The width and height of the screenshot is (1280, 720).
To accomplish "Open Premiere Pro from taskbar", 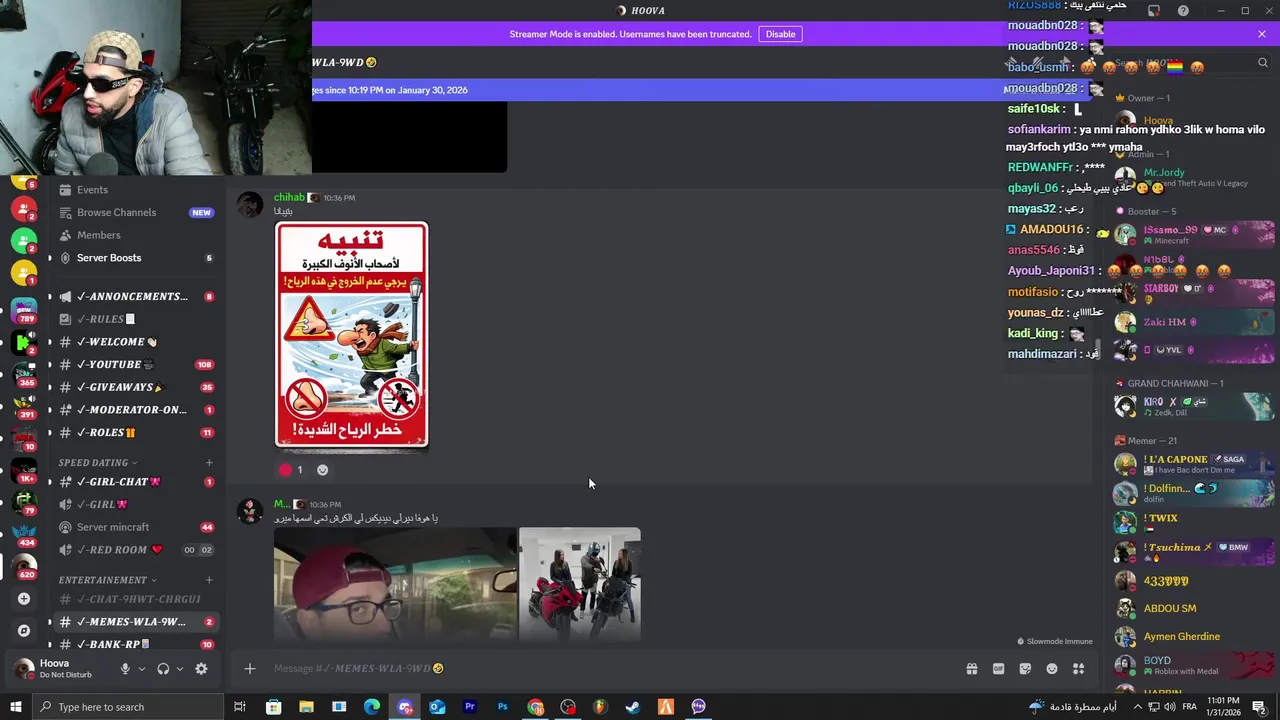I will [x=470, y=707].
